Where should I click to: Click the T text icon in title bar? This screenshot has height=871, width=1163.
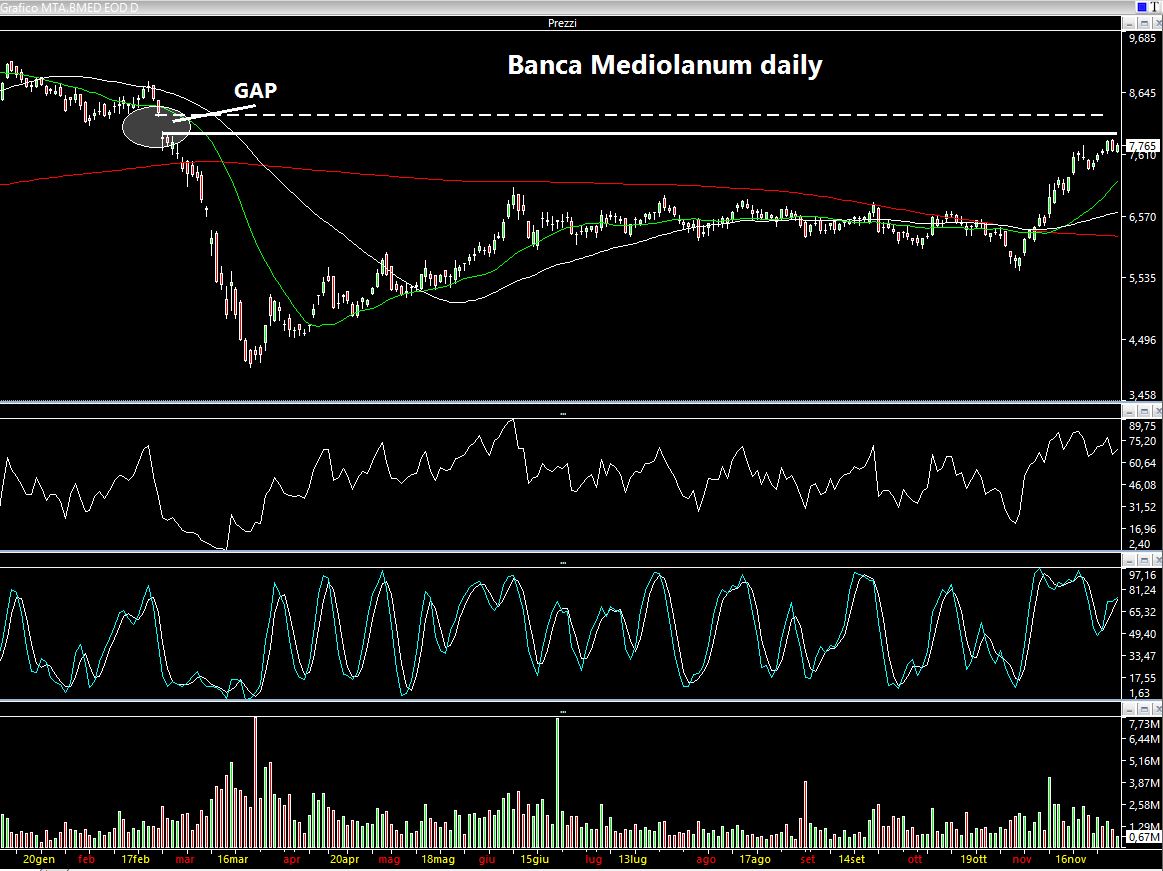pyautogui.click(x=1155, y=7)
